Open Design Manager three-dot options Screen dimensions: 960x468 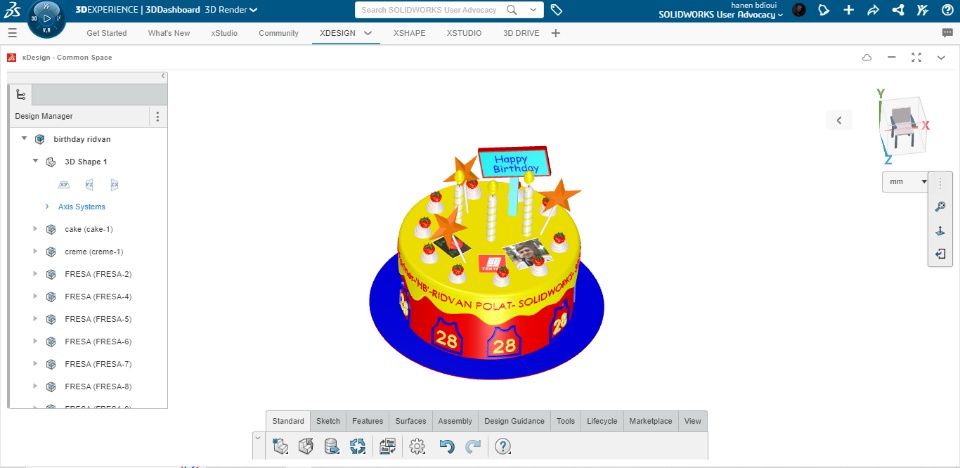click(x=157, y=116)
